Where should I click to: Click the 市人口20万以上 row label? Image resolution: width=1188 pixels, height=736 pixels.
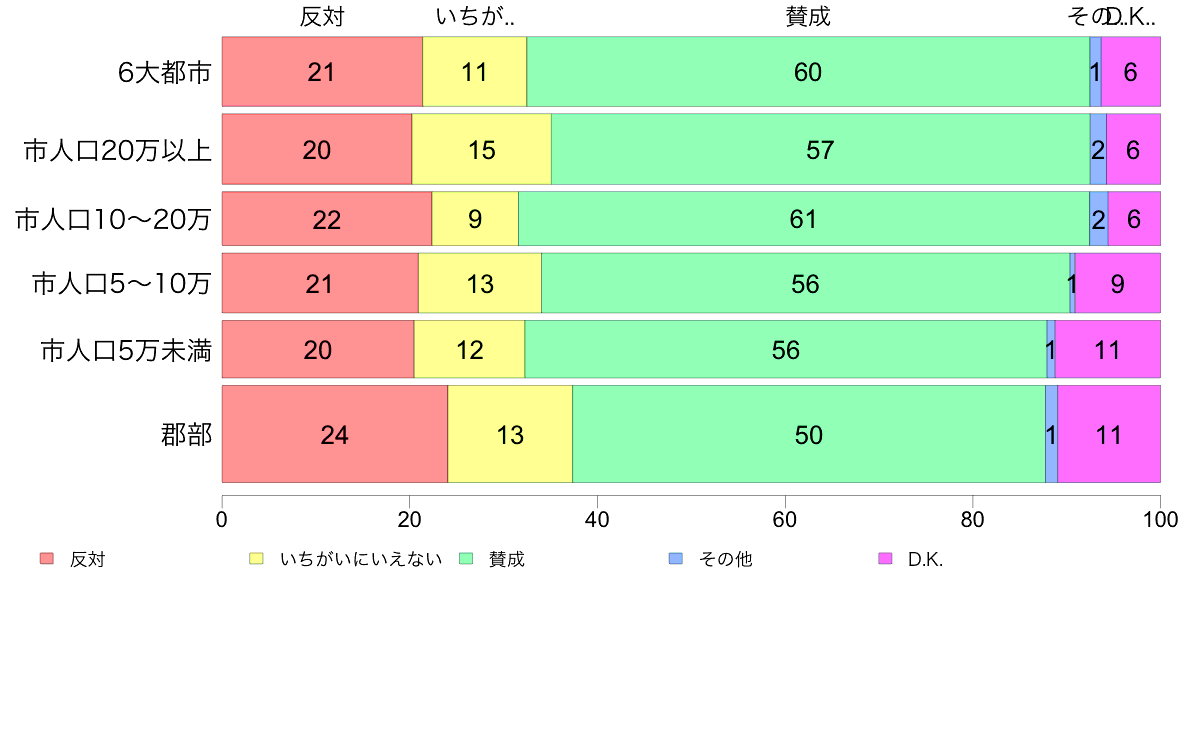click(117, 150)
